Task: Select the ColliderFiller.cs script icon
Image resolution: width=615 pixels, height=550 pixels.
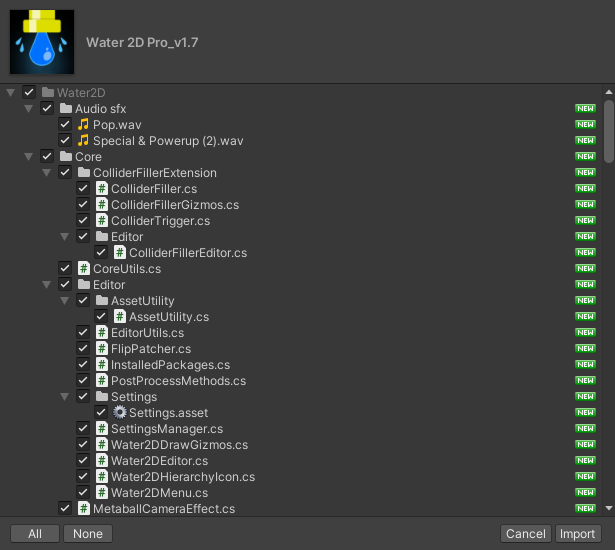Action: click(x=102, y=189)
